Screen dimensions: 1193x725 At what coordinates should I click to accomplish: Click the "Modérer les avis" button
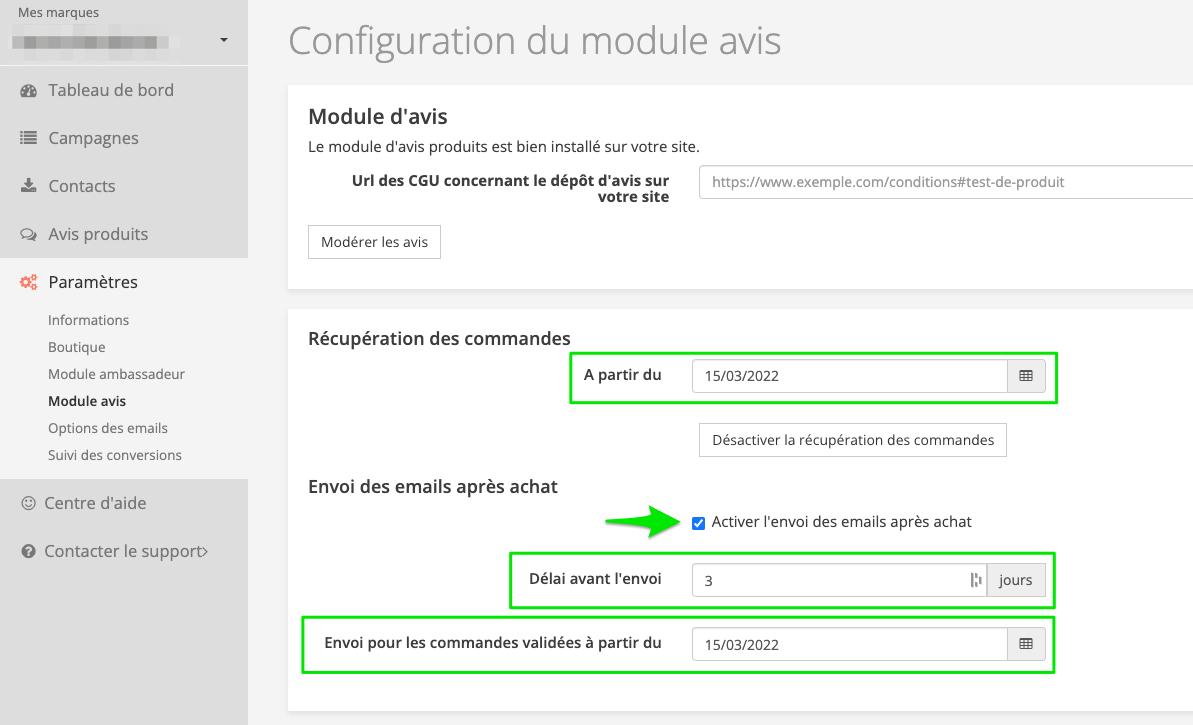pos(374,242)
